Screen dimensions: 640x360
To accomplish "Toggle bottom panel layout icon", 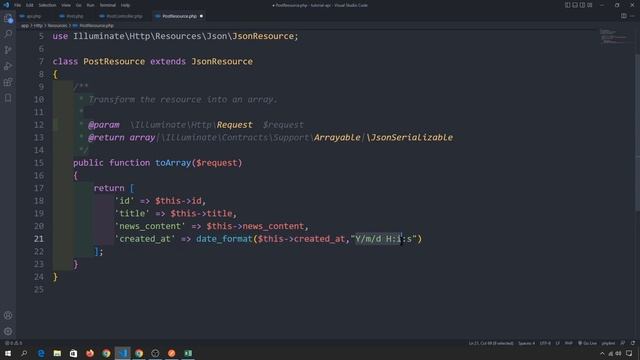I will pyautogui.click(x=575, y=5).
